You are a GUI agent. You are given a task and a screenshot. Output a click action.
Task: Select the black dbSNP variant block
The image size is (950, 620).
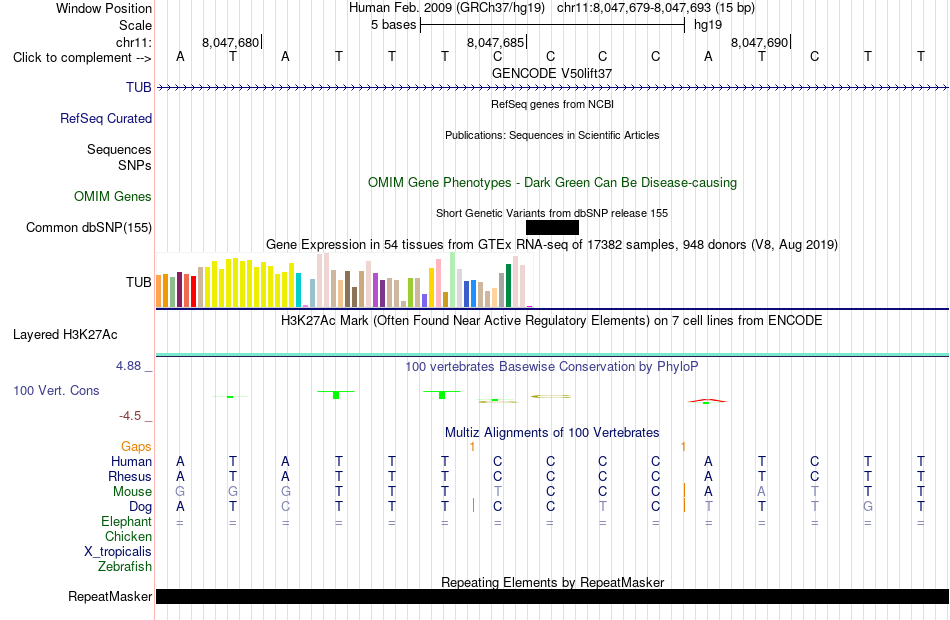click(x=552, y=227)
